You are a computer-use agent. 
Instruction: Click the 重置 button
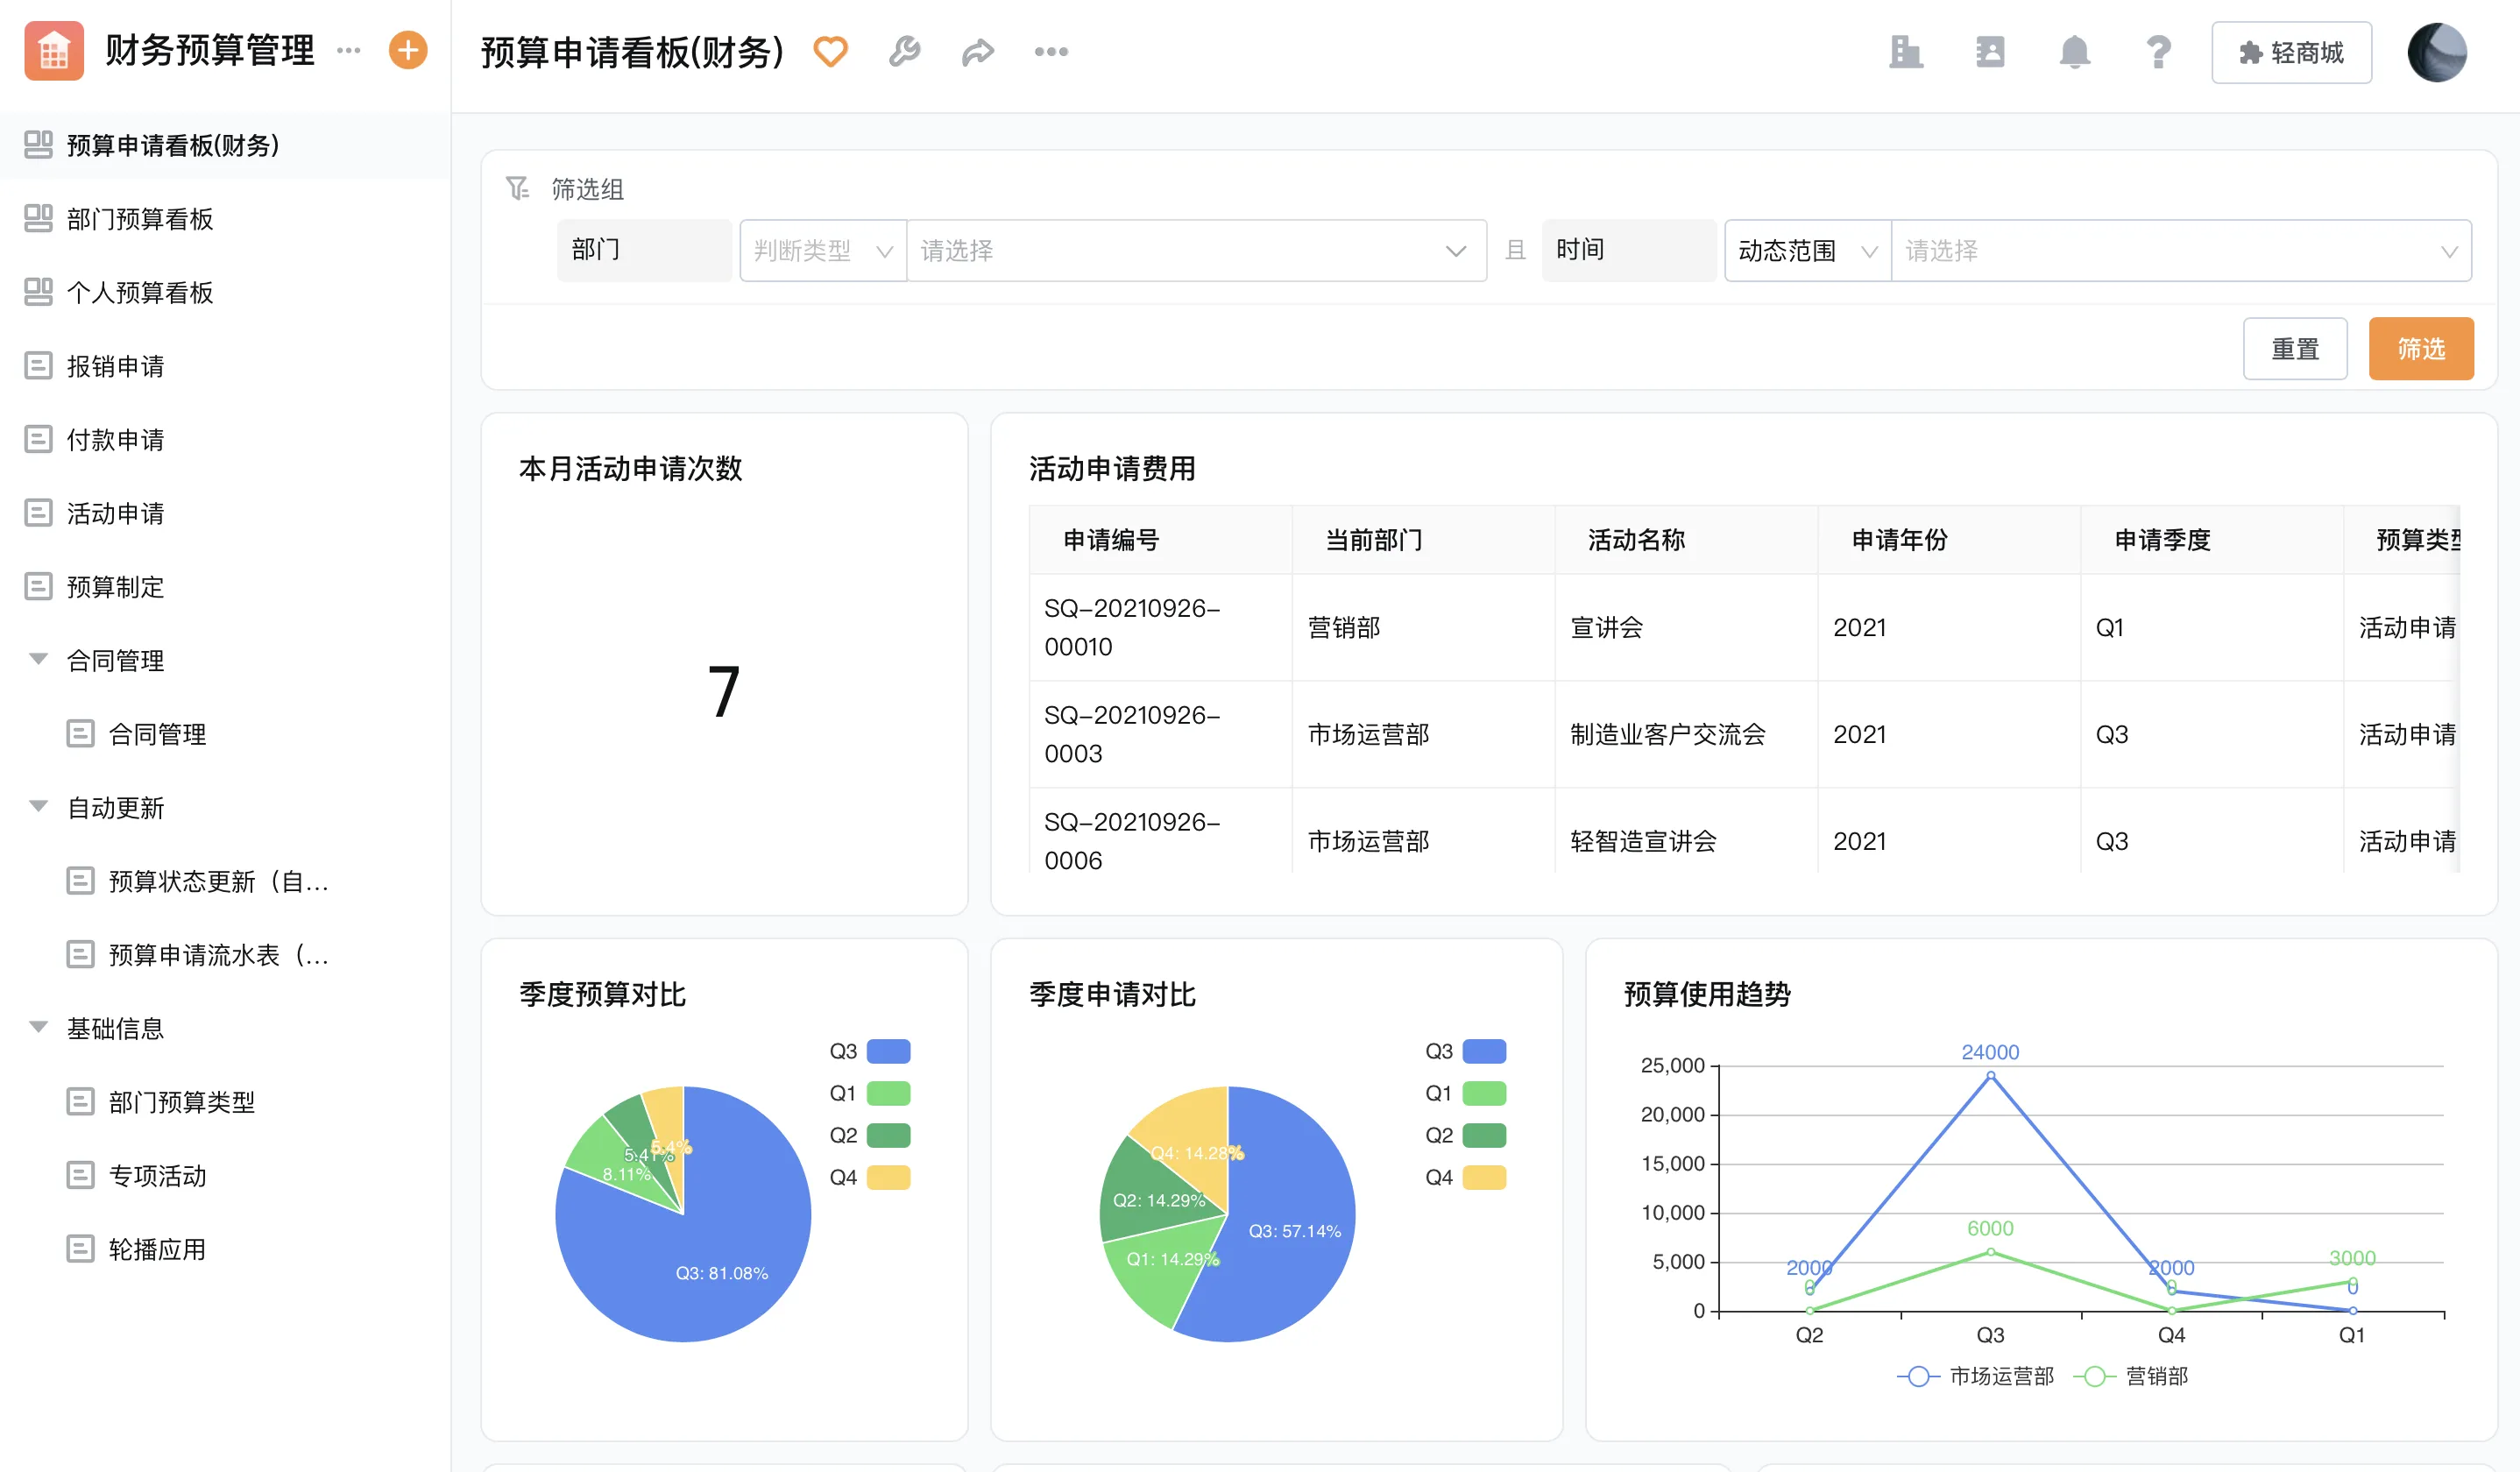tap(2294, 349)
